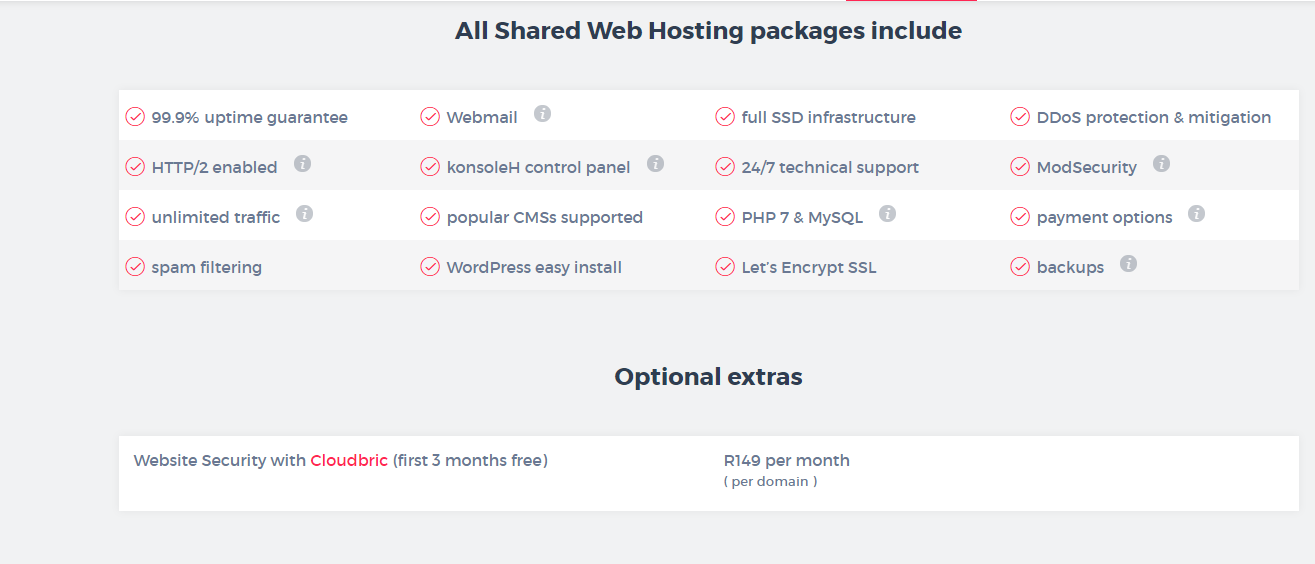Click info icon next to konsoleH control panel

click(x=655, y=164)
